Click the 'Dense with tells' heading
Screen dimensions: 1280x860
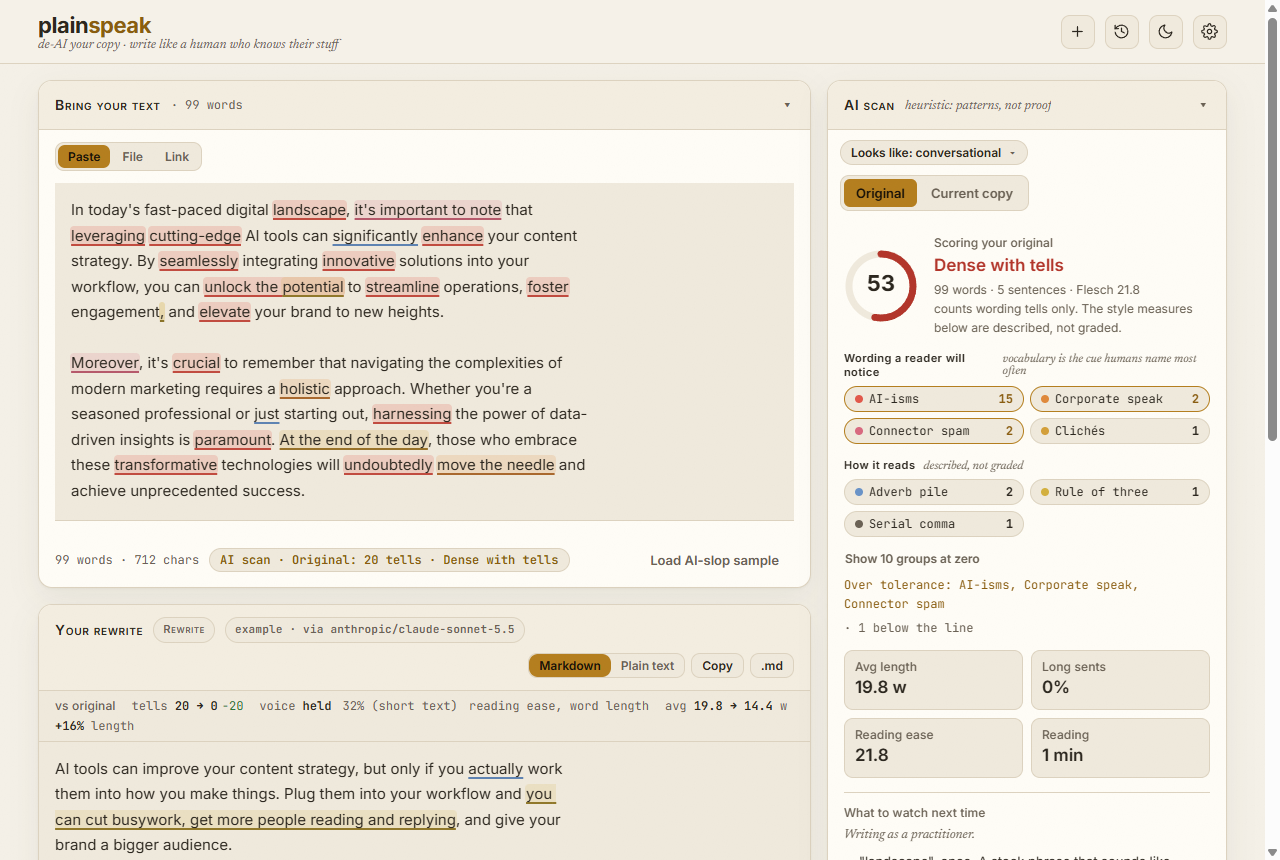999,265
